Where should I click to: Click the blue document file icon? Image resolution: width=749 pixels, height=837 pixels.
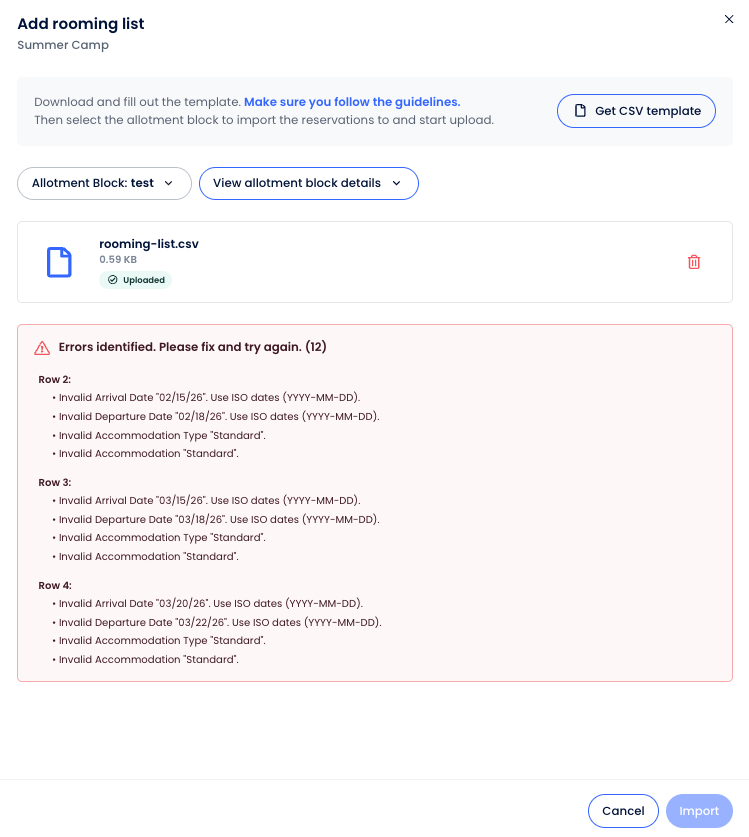coord(60,262)
